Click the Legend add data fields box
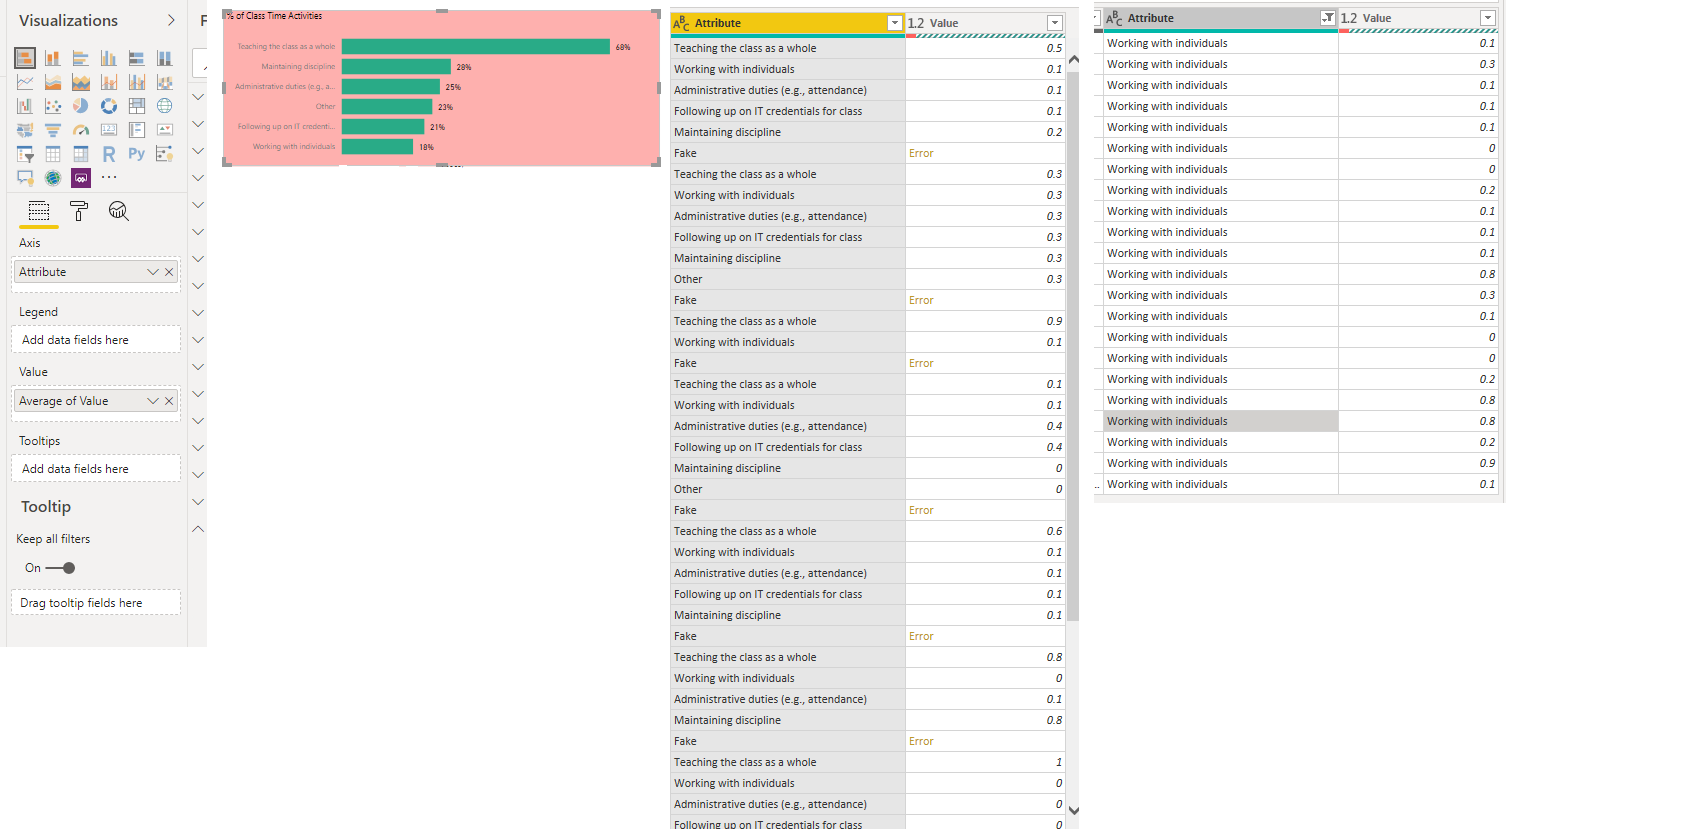The width and height of the screenshot is (1708, 829). [x=96, y=340]
